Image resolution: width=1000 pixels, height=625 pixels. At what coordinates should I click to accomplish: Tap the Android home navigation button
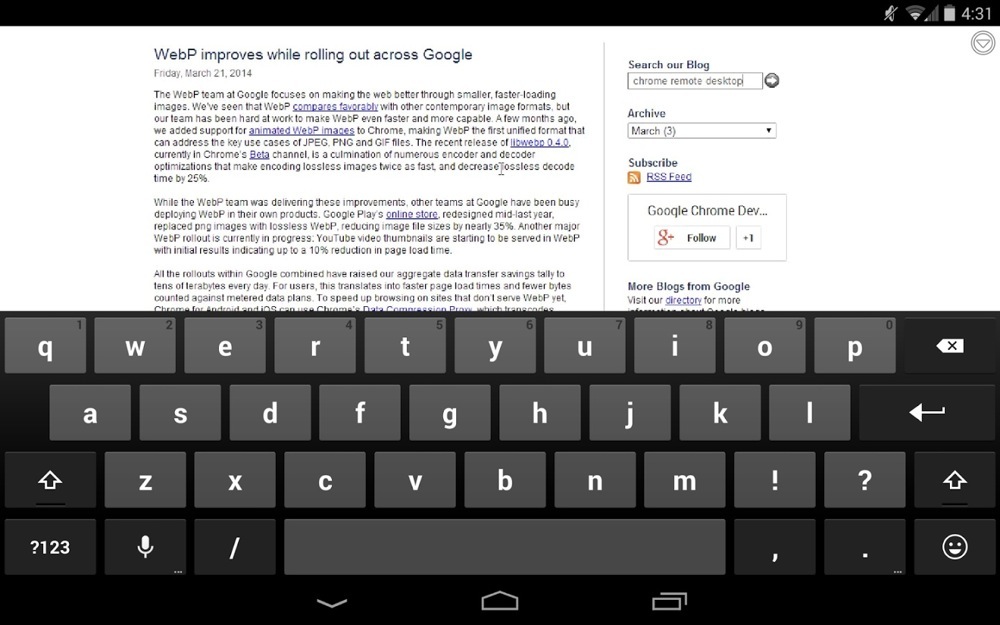pyautogui.click(x=500, y=601)
